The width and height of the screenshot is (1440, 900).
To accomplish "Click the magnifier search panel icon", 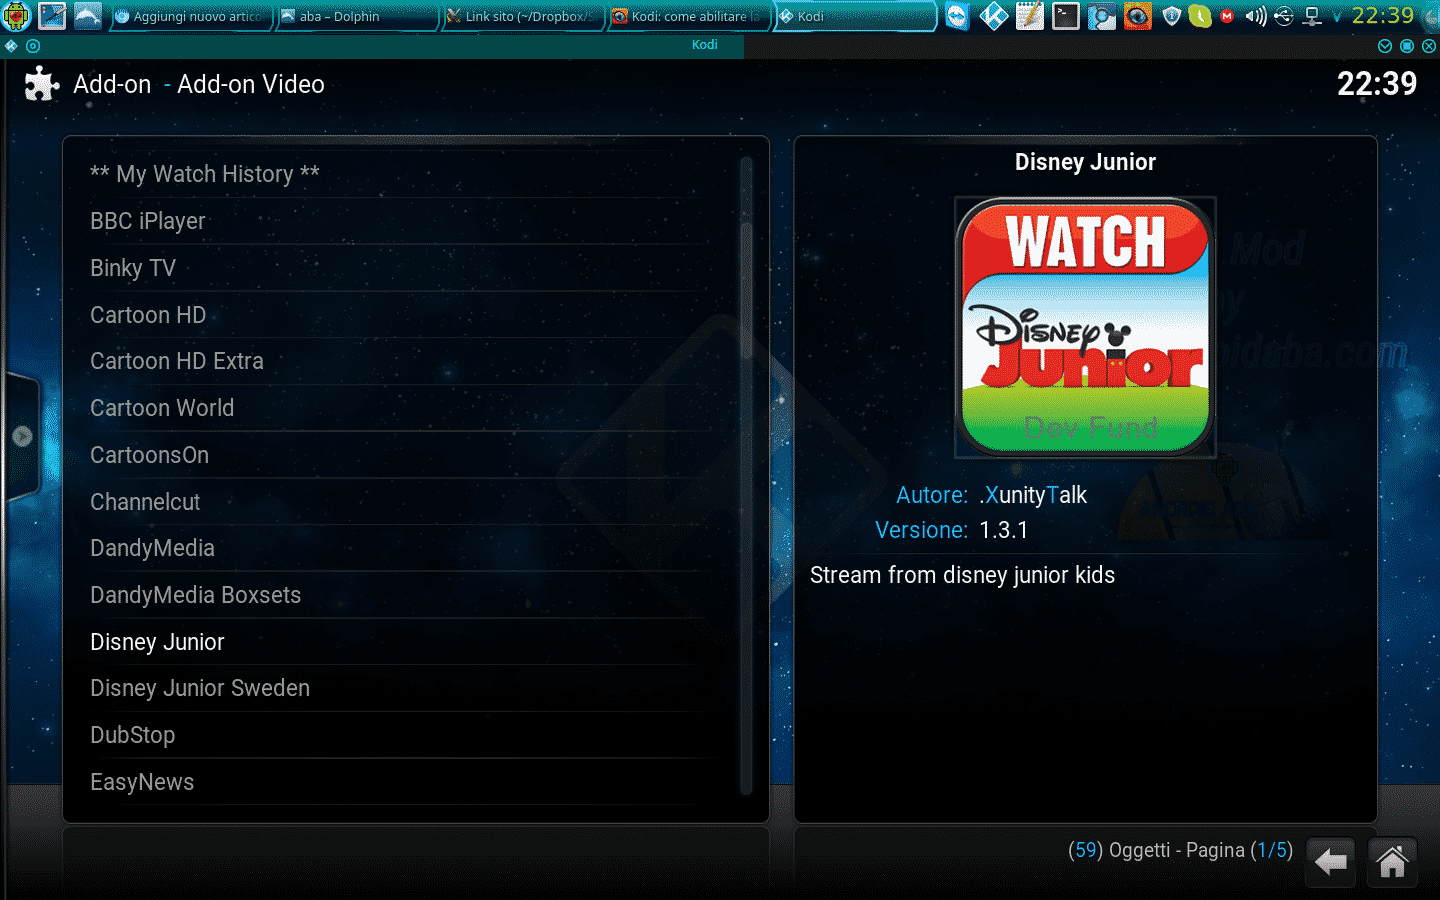I will click(x=1101, y=16).
